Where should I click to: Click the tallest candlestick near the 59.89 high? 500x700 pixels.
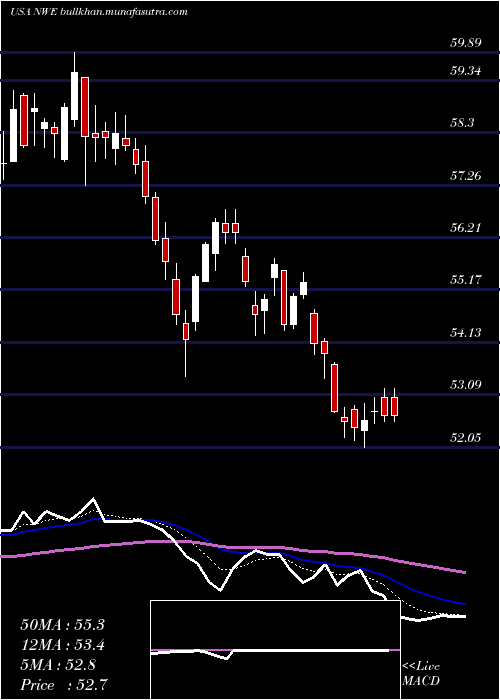(x=75, y=89)
